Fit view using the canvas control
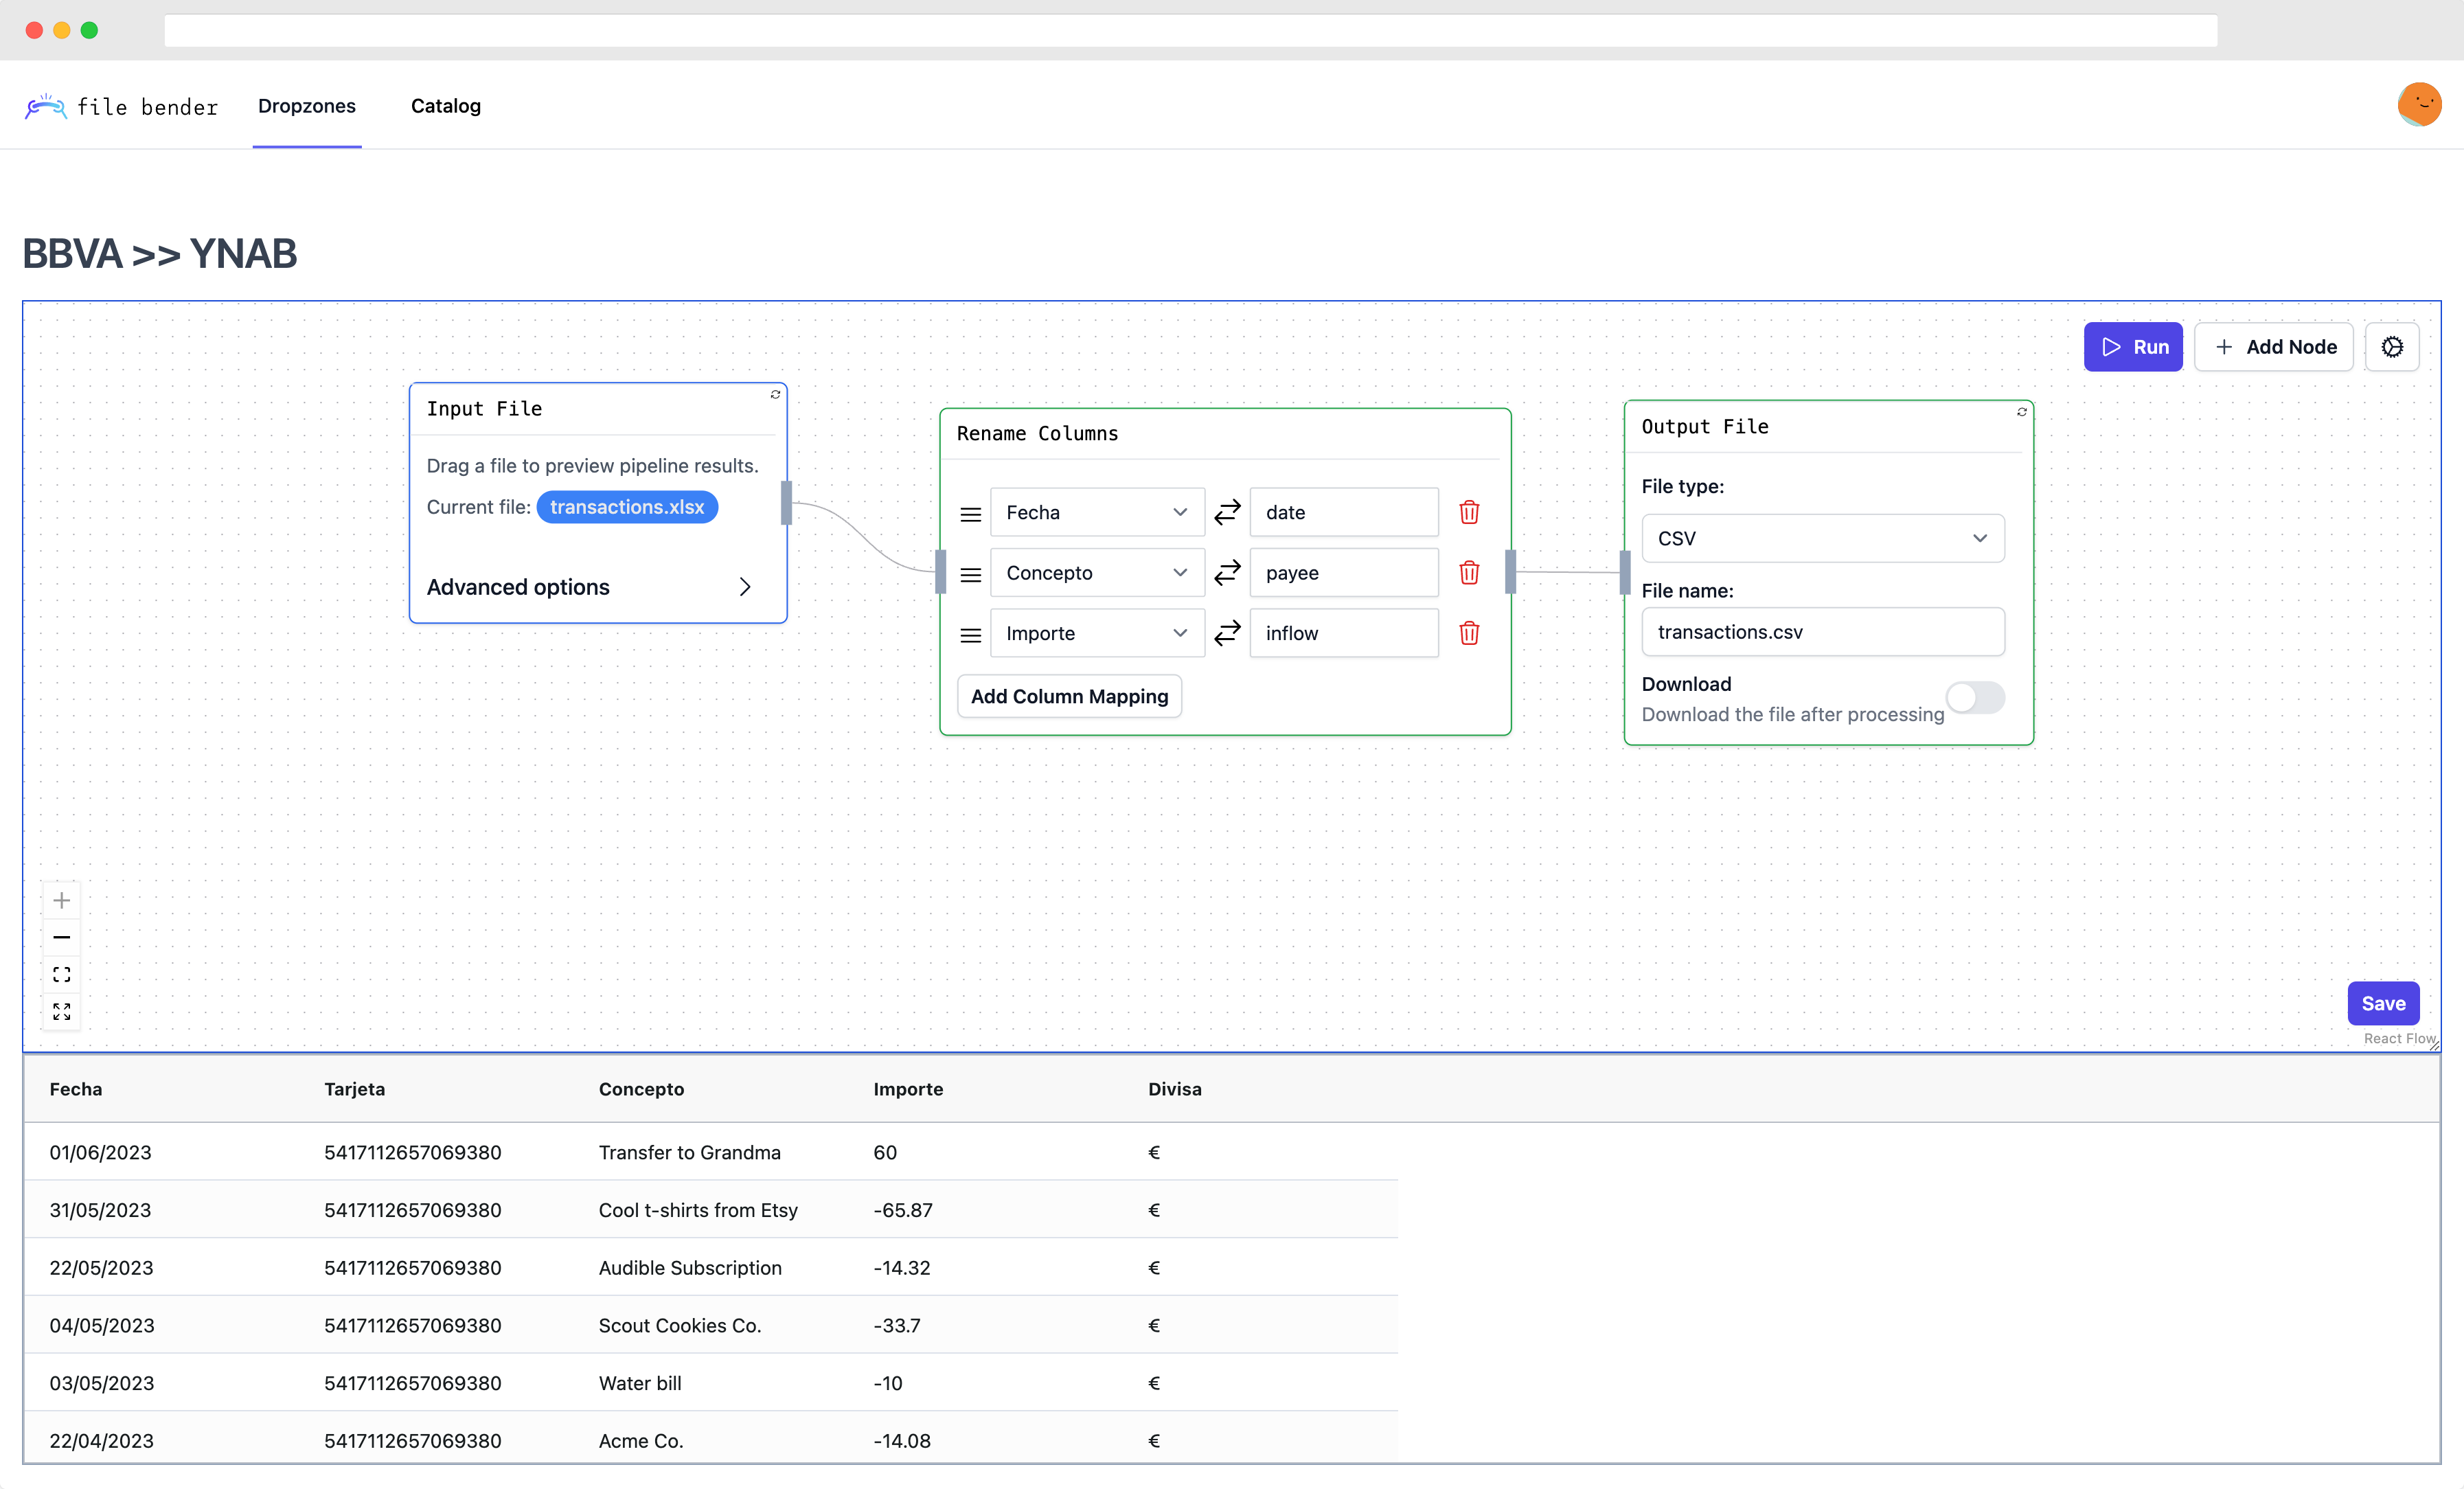 pos(61,974)
